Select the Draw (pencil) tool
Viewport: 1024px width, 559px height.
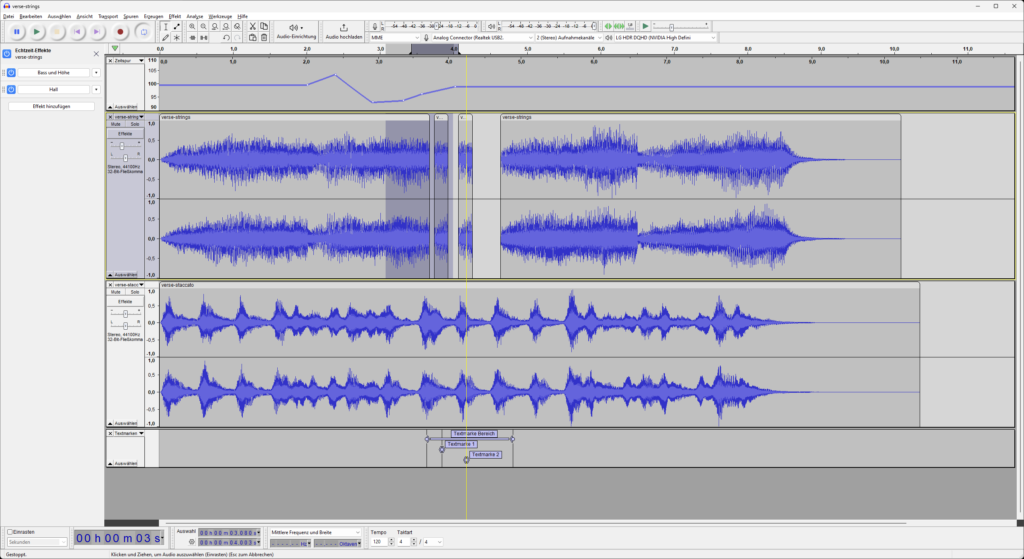click(165, 38)
